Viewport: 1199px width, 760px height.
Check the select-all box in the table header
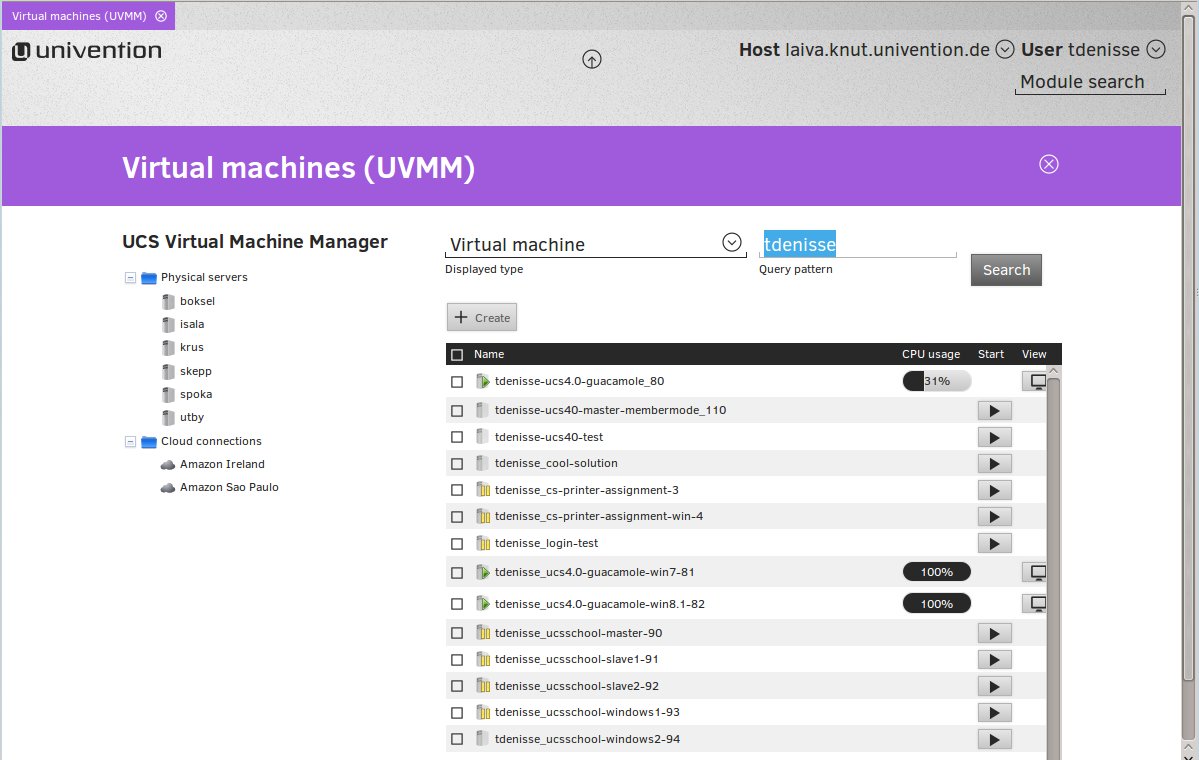pos(456,353)
